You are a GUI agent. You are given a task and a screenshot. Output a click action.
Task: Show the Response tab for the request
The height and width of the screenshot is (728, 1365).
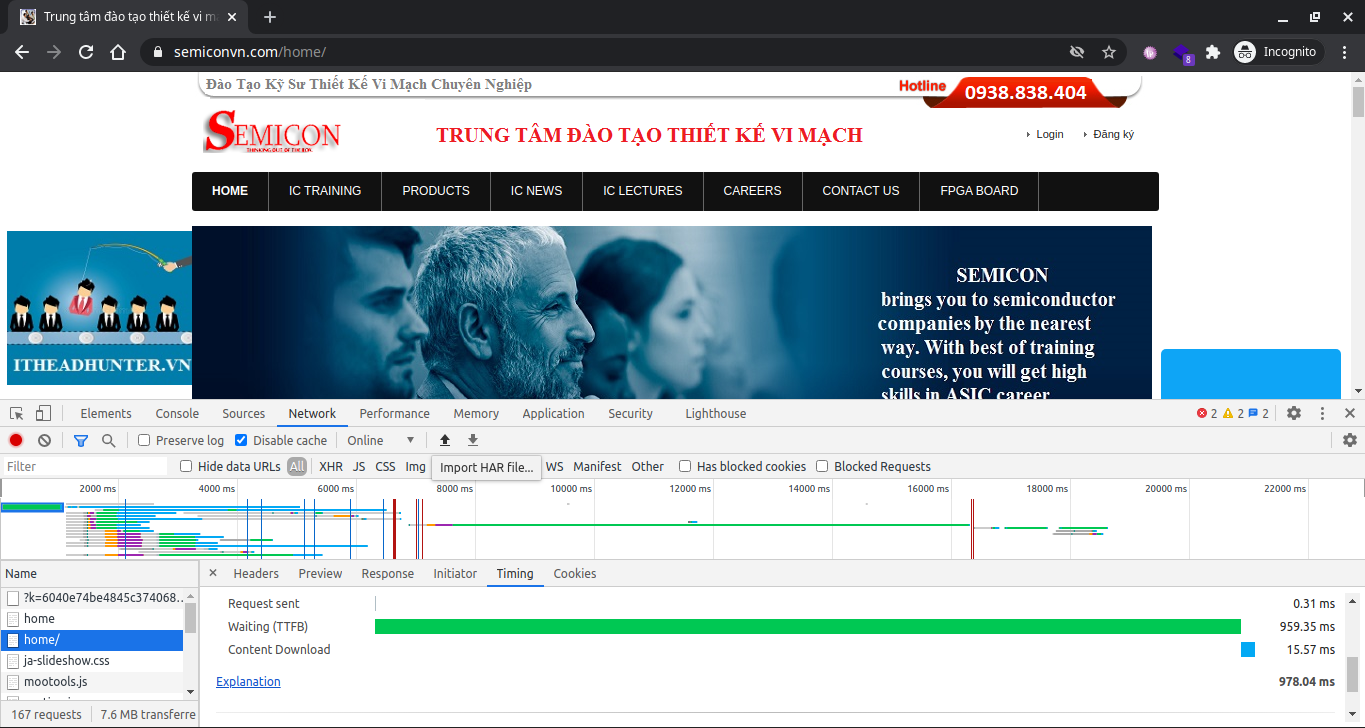pos(387,573)
